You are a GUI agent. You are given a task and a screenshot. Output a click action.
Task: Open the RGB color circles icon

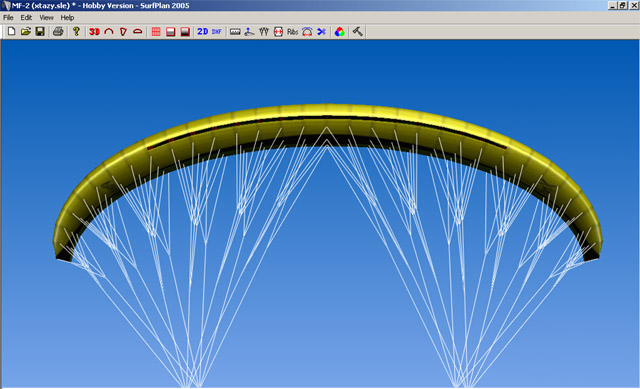click(339, 31)
